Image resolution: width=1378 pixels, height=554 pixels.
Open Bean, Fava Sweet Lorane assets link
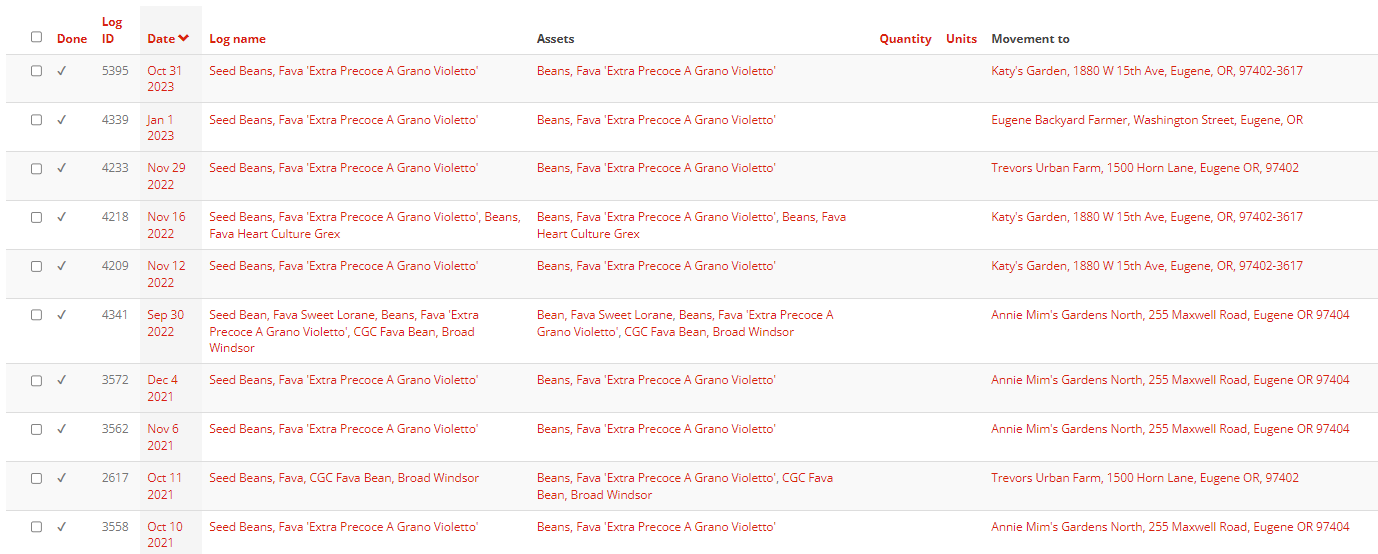click(x=685, y=323)
